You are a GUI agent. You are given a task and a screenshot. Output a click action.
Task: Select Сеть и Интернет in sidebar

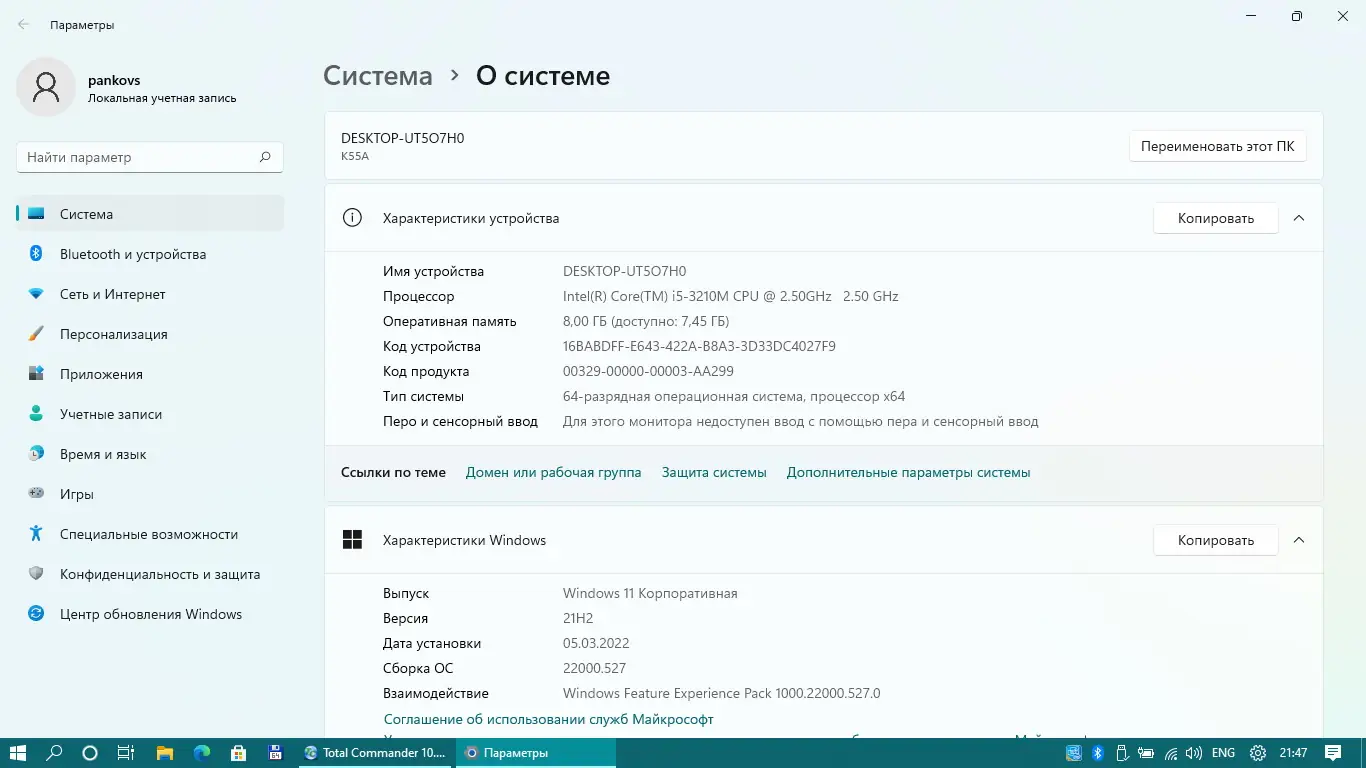113,294
